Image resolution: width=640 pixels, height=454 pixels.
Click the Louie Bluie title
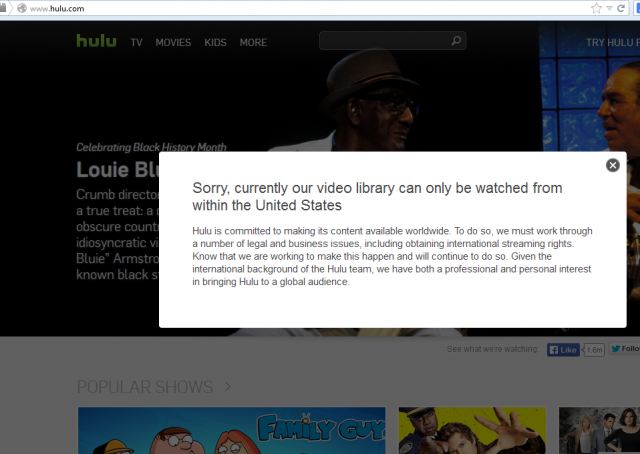(118, 169)
